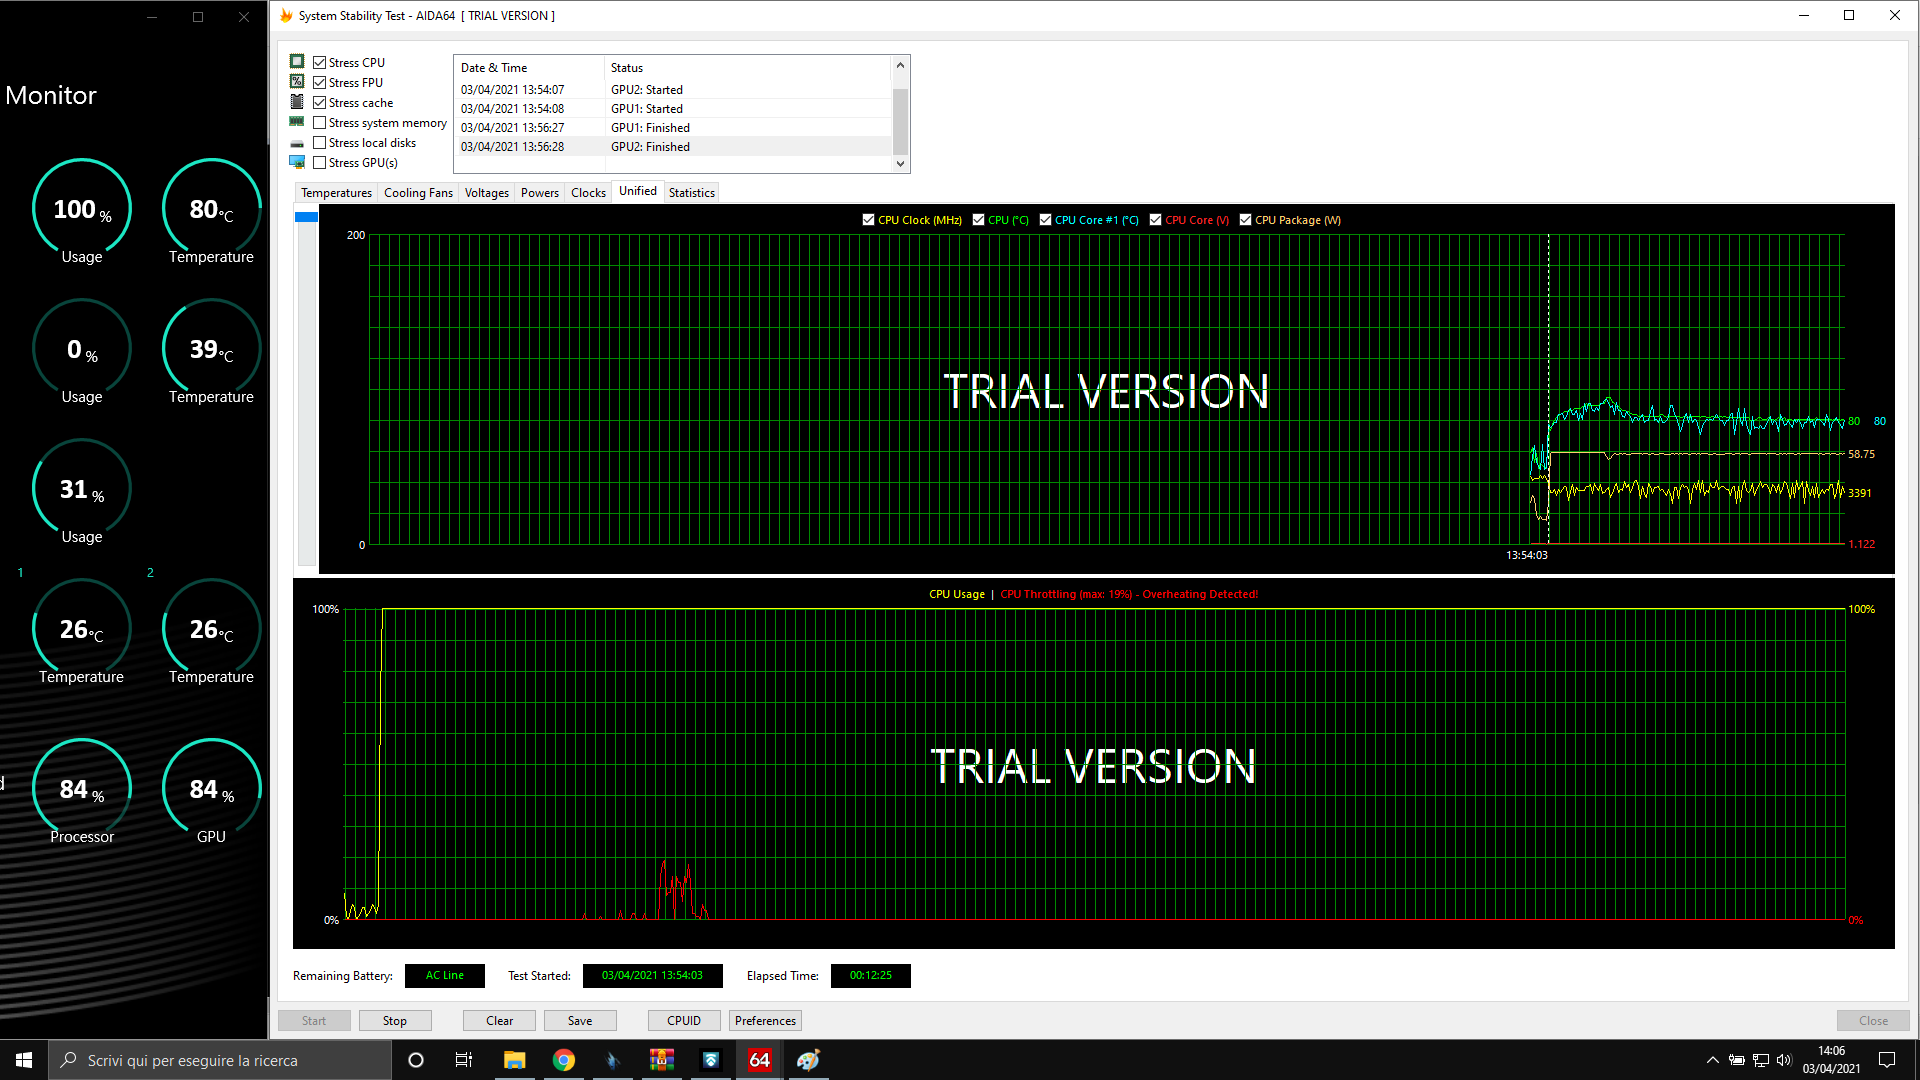Enable the Stress system memory checkbox
Viewport: 1920px width, 1080px height.
click(x=320, y=122)
